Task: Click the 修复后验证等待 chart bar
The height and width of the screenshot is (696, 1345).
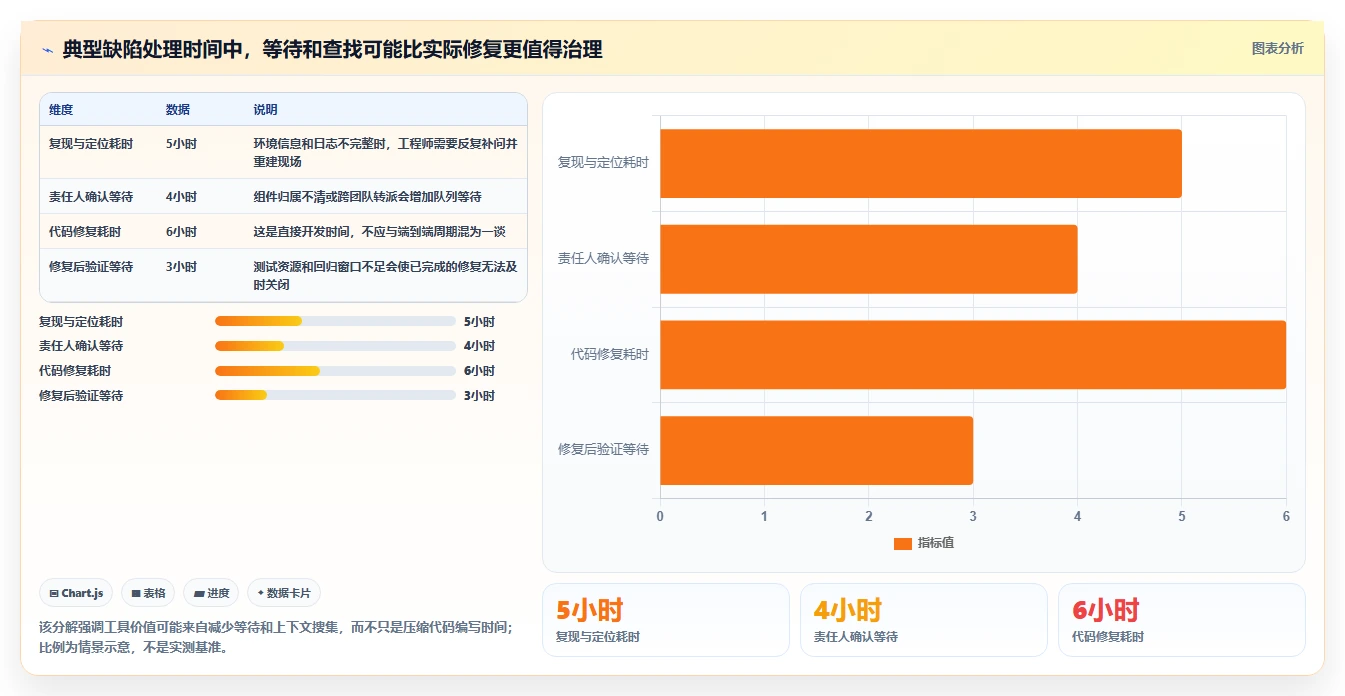Action: (816, 450)
